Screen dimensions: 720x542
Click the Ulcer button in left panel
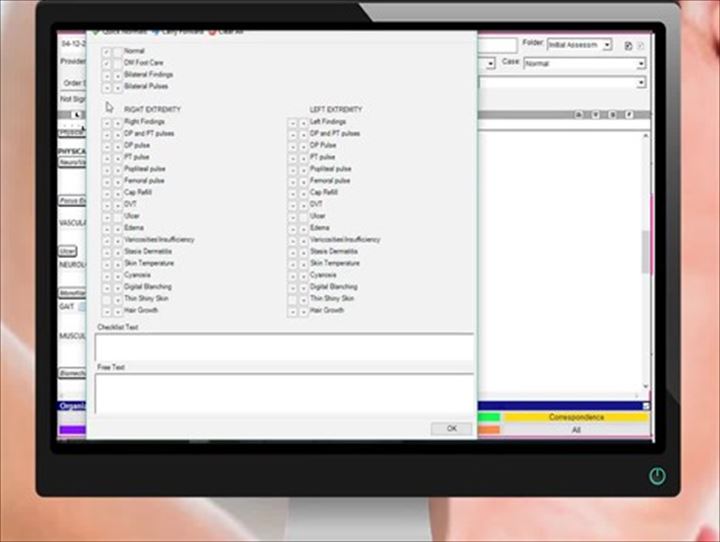[67, 251]
